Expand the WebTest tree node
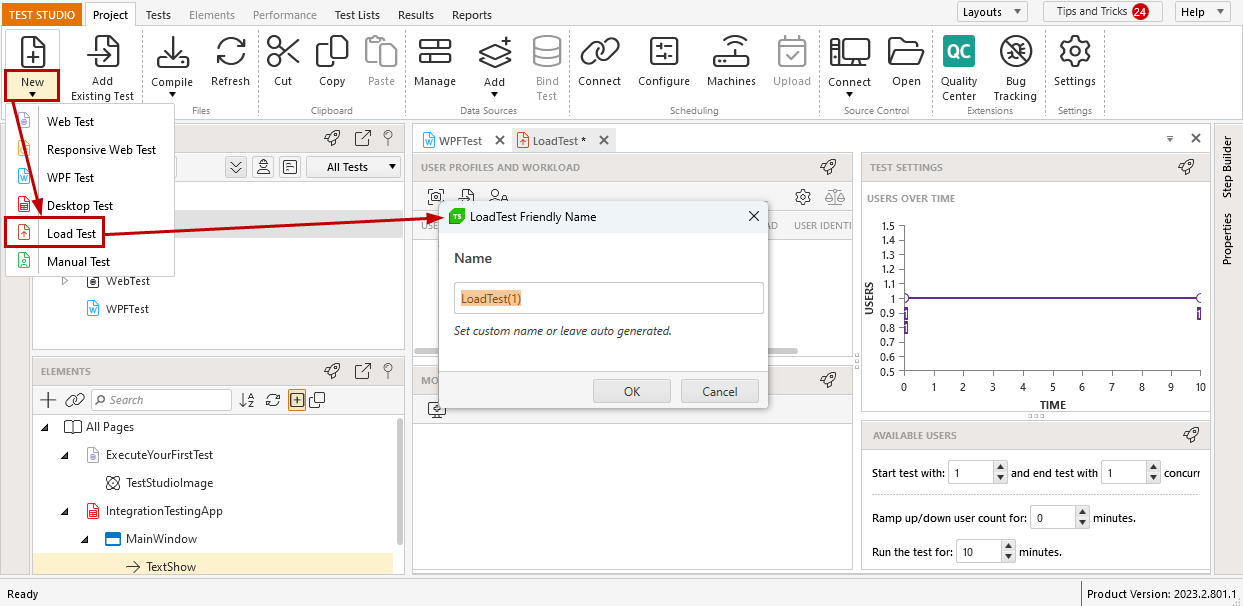The image size is (1243, 606). click(x=65, y=281)
